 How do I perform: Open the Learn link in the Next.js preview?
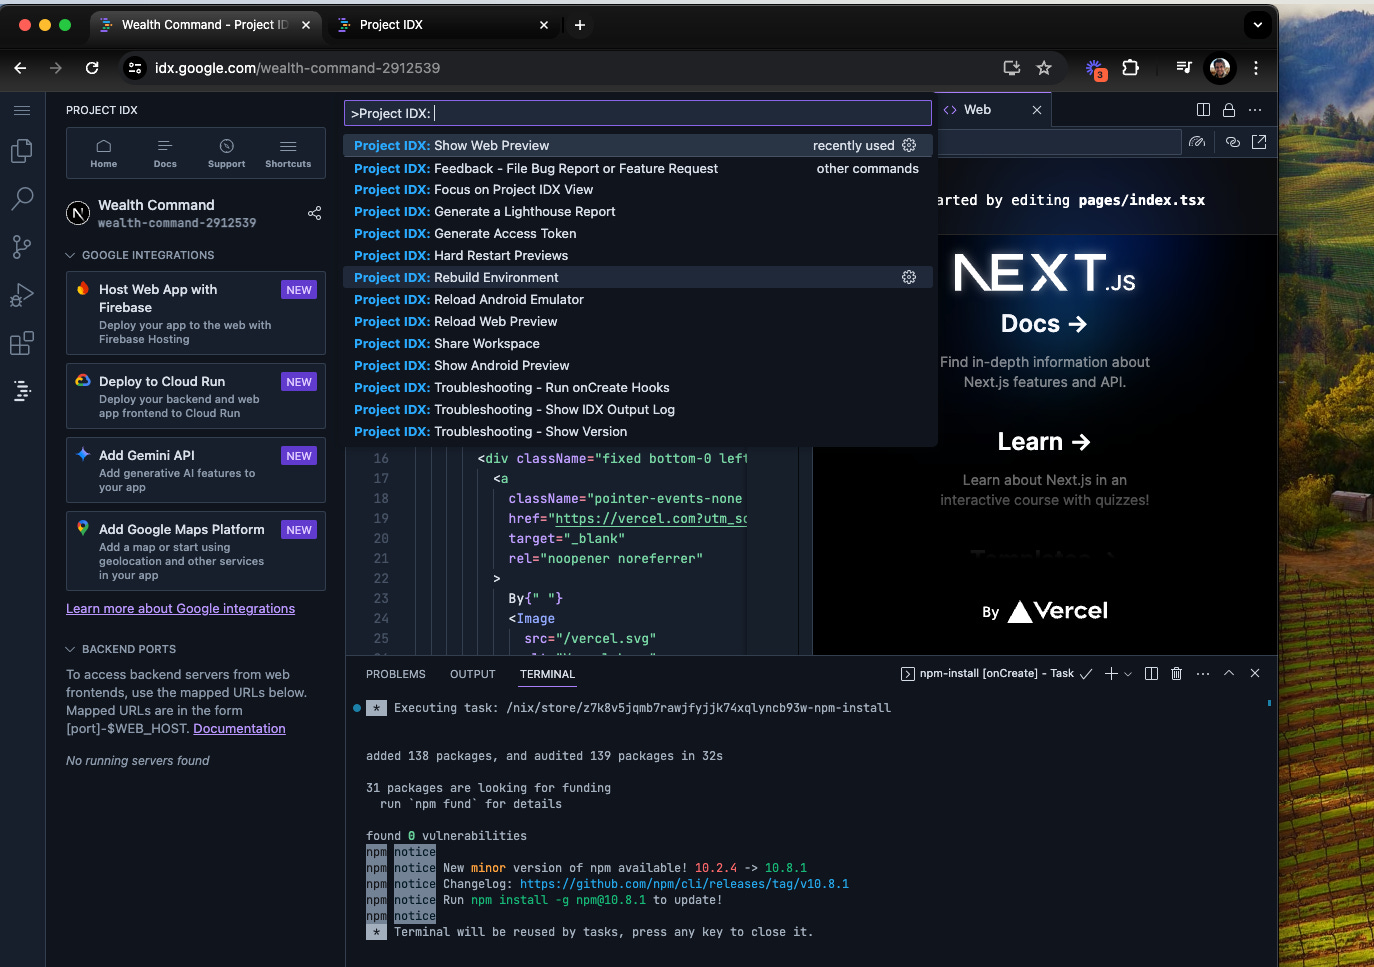tap(1044, 442)
